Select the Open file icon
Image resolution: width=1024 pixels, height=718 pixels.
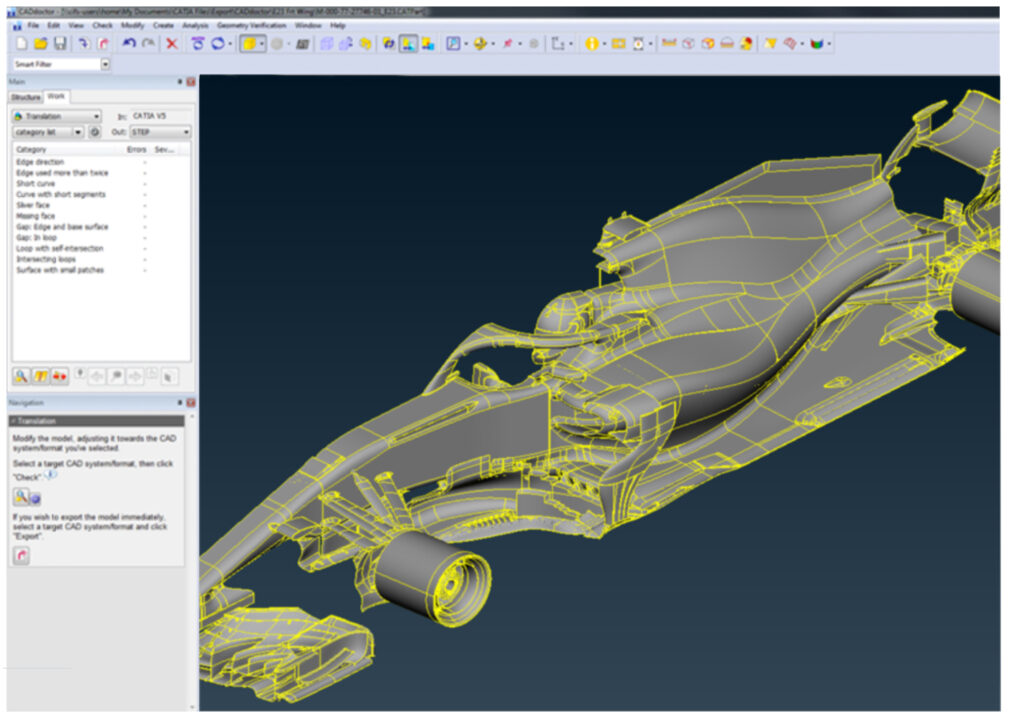click(42, 43)
